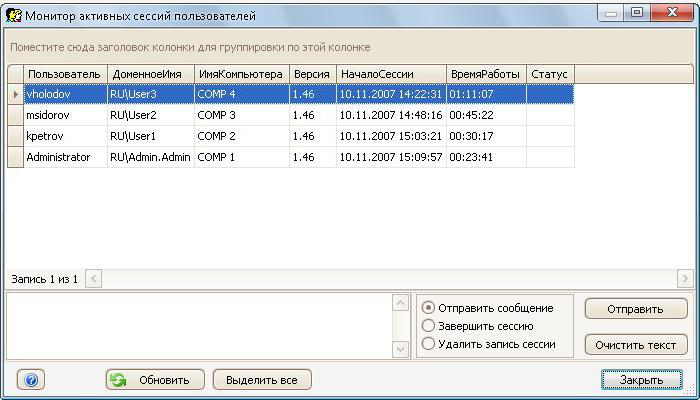Click the Выделить все button

262,380
